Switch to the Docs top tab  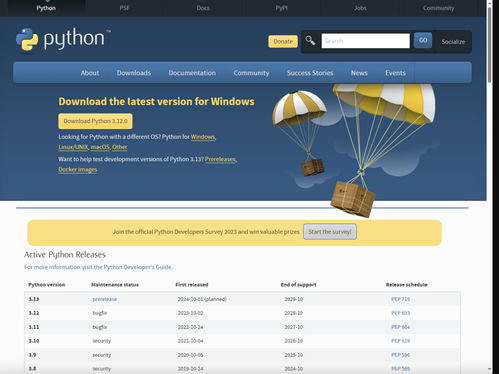pyautogui.click(x=203, y=8)
